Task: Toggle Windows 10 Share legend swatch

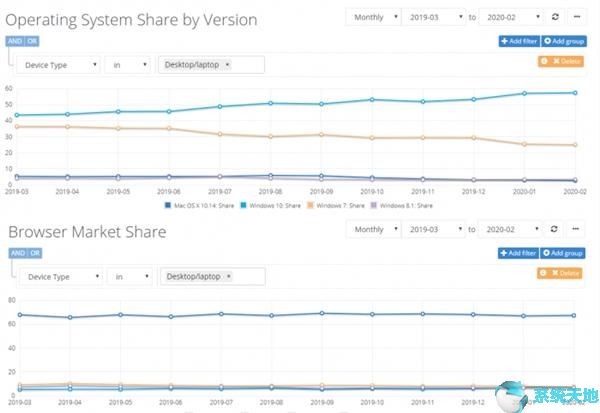Action: [243, 205]
